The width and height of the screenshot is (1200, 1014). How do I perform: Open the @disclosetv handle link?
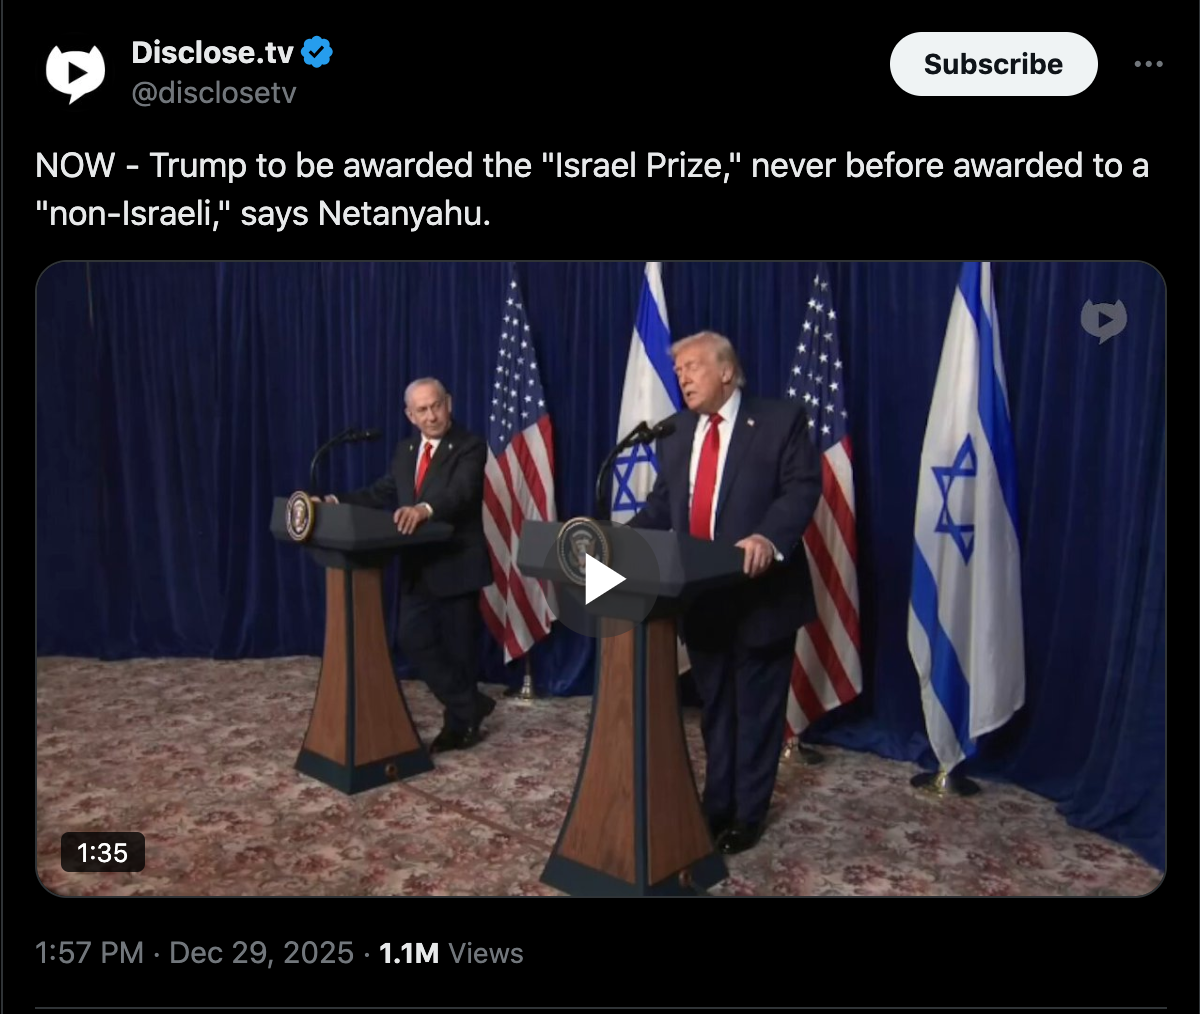[213, 93]
